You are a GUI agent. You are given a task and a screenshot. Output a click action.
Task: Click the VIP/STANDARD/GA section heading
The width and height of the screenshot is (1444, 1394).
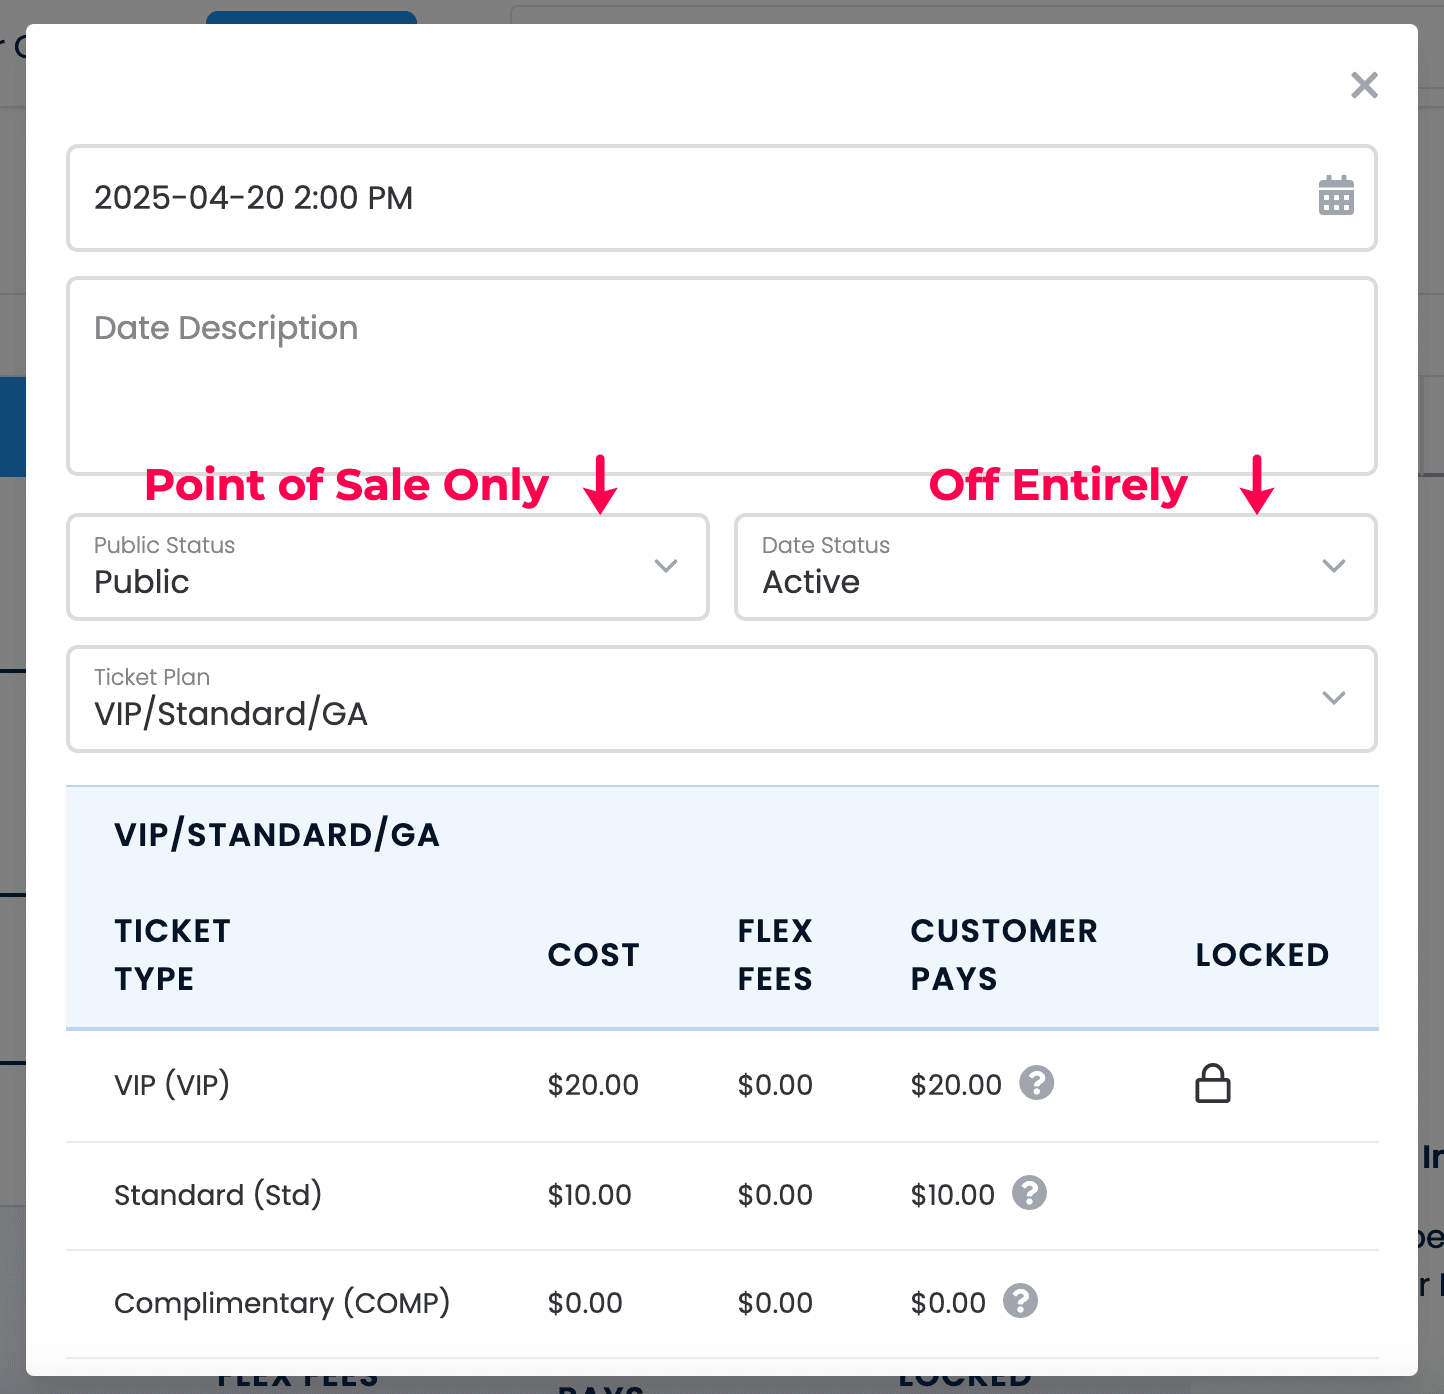tap(277, 835)
